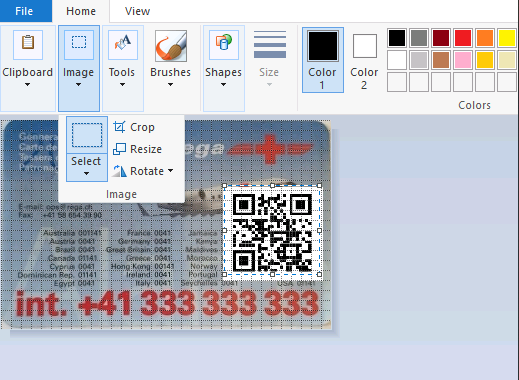Select the Color 2 white swatch button
Viewport: 519px width, 380px height.
pyautogui.click(x=365, y=46)
